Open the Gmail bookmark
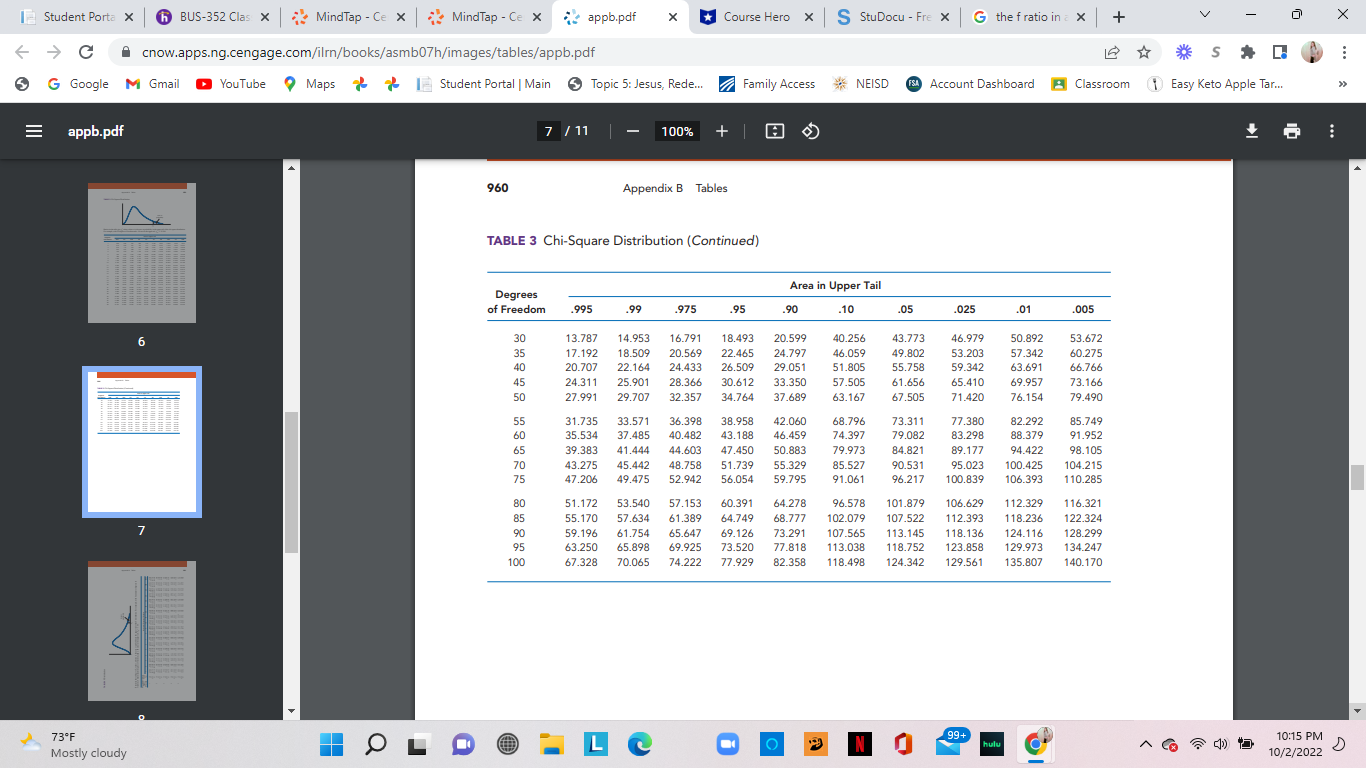 coord(152,84)
